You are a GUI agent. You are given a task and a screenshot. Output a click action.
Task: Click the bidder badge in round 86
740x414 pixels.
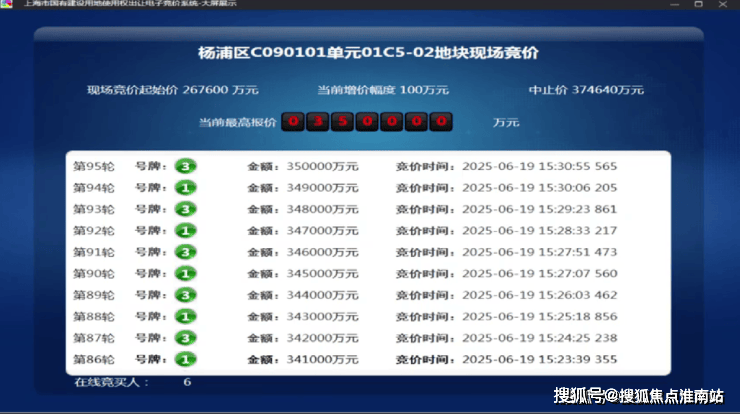185,359
